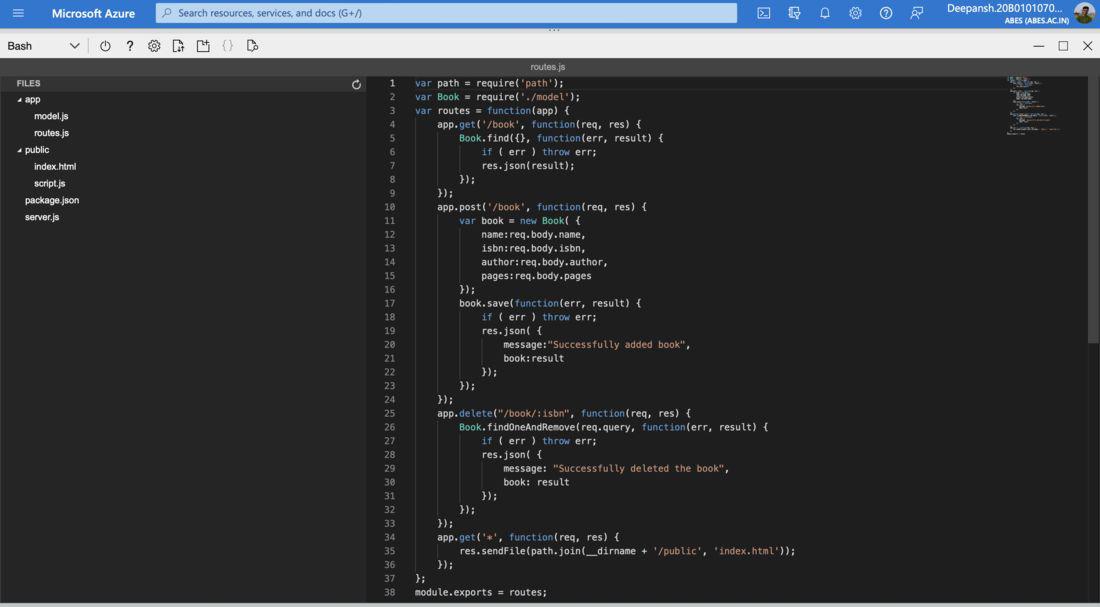Click the user avatar picture
The image size is (1100, 607).
(1084, 13)
